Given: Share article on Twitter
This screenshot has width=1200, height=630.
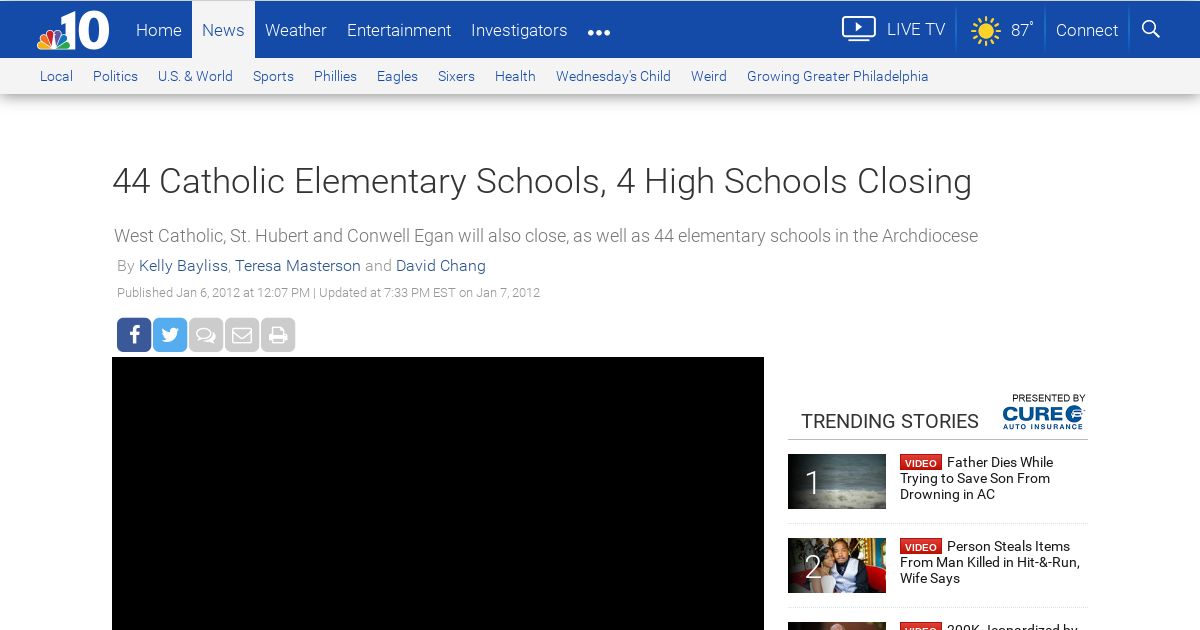Looking at the screenshot, I should pos(170,335).
